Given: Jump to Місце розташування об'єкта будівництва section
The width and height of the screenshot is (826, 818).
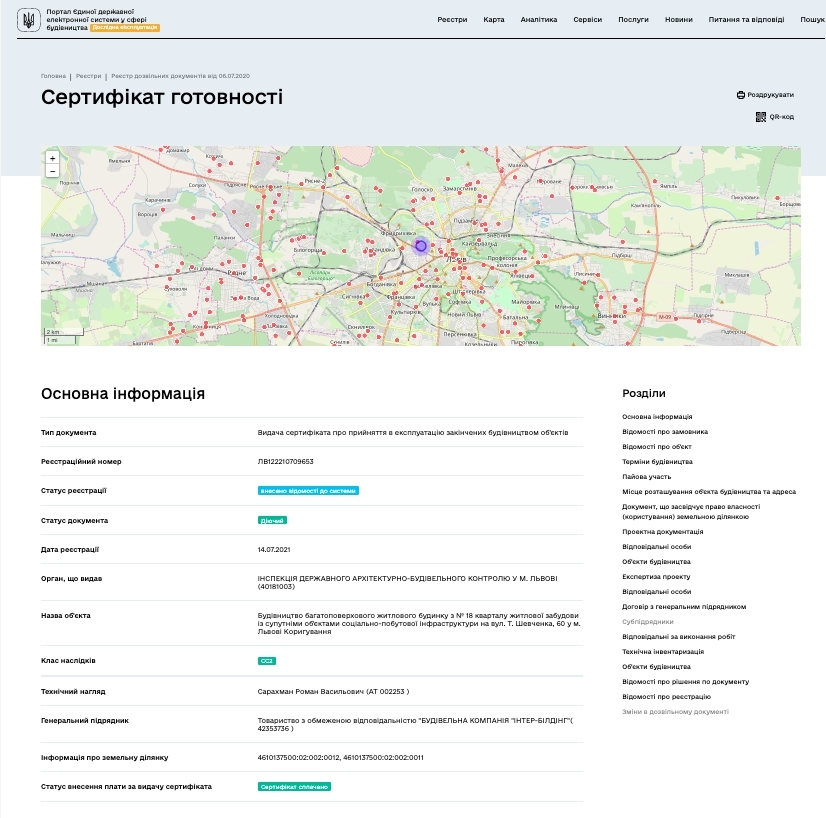Looking at the screenshot, I should click(709, 491).
